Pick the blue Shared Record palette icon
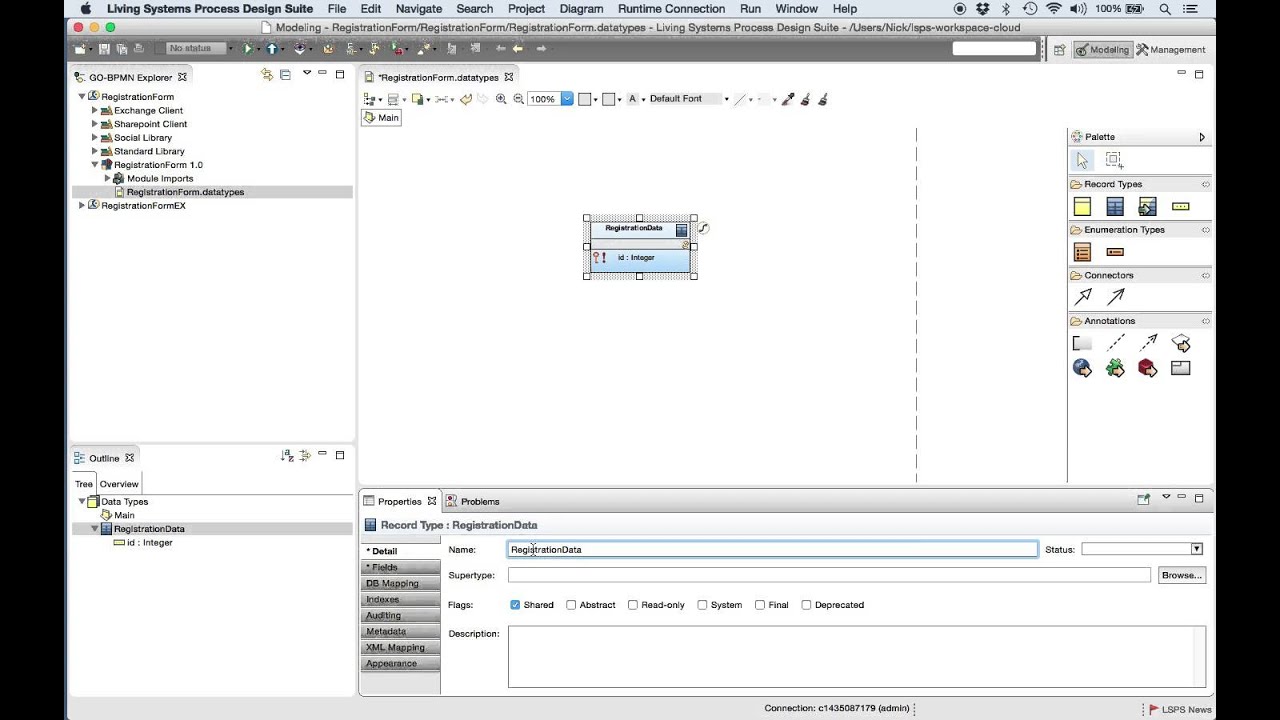Image resolution: width=1280 pixels, height=720 pixels. (x=1115, y=206)
